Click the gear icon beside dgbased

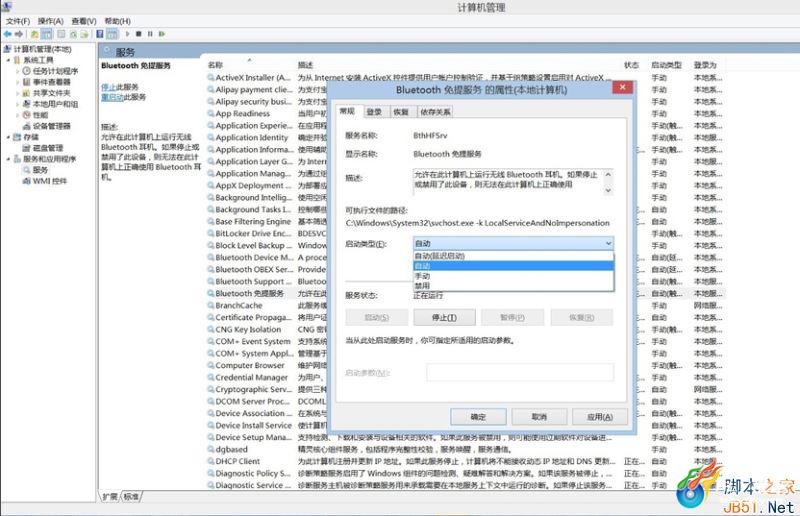click(211, 449)
